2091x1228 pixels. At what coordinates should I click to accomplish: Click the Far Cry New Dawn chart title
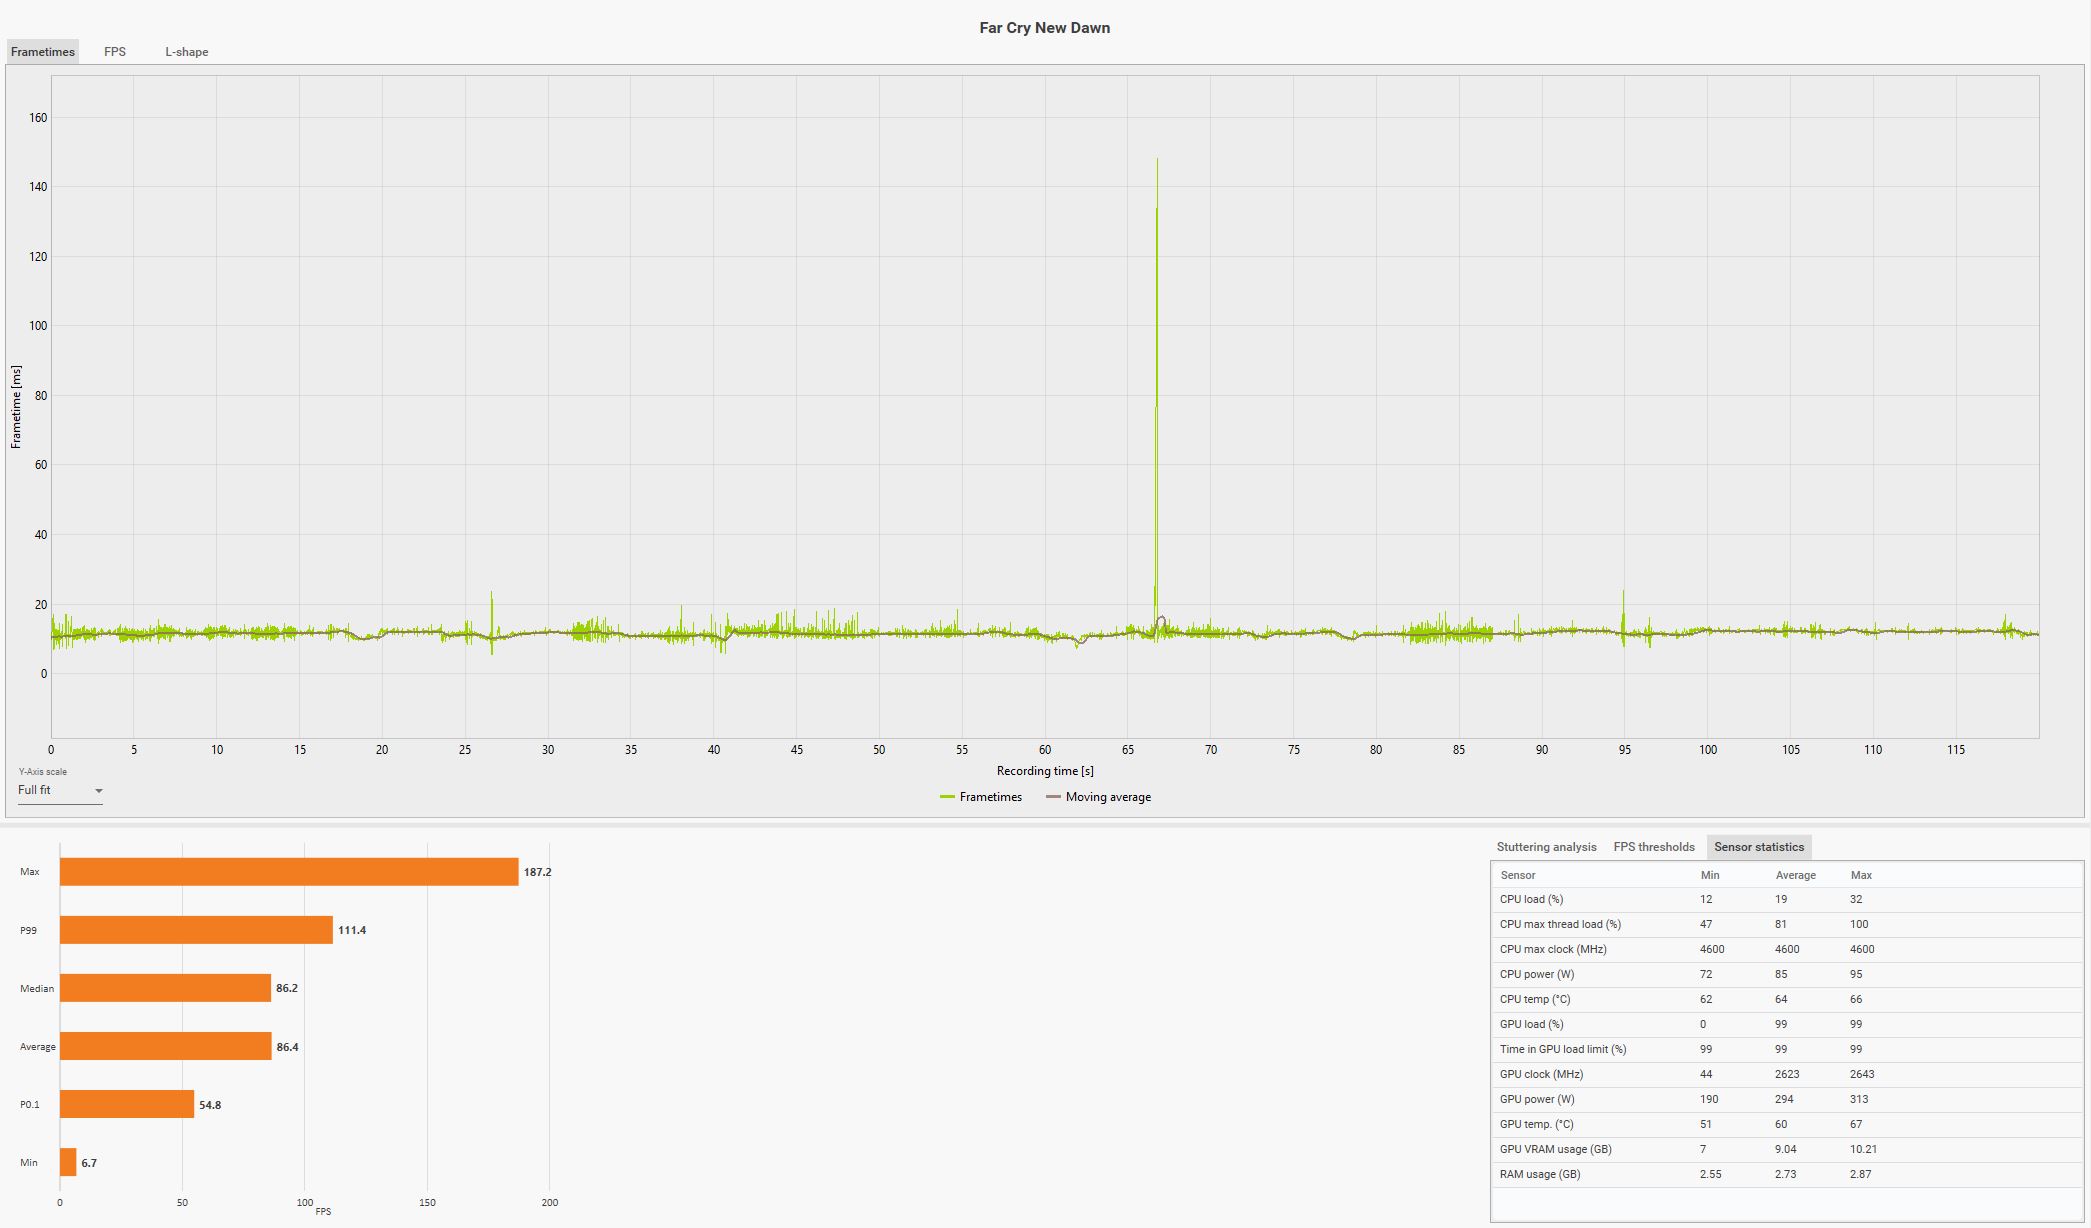(x=1044, y=28)
